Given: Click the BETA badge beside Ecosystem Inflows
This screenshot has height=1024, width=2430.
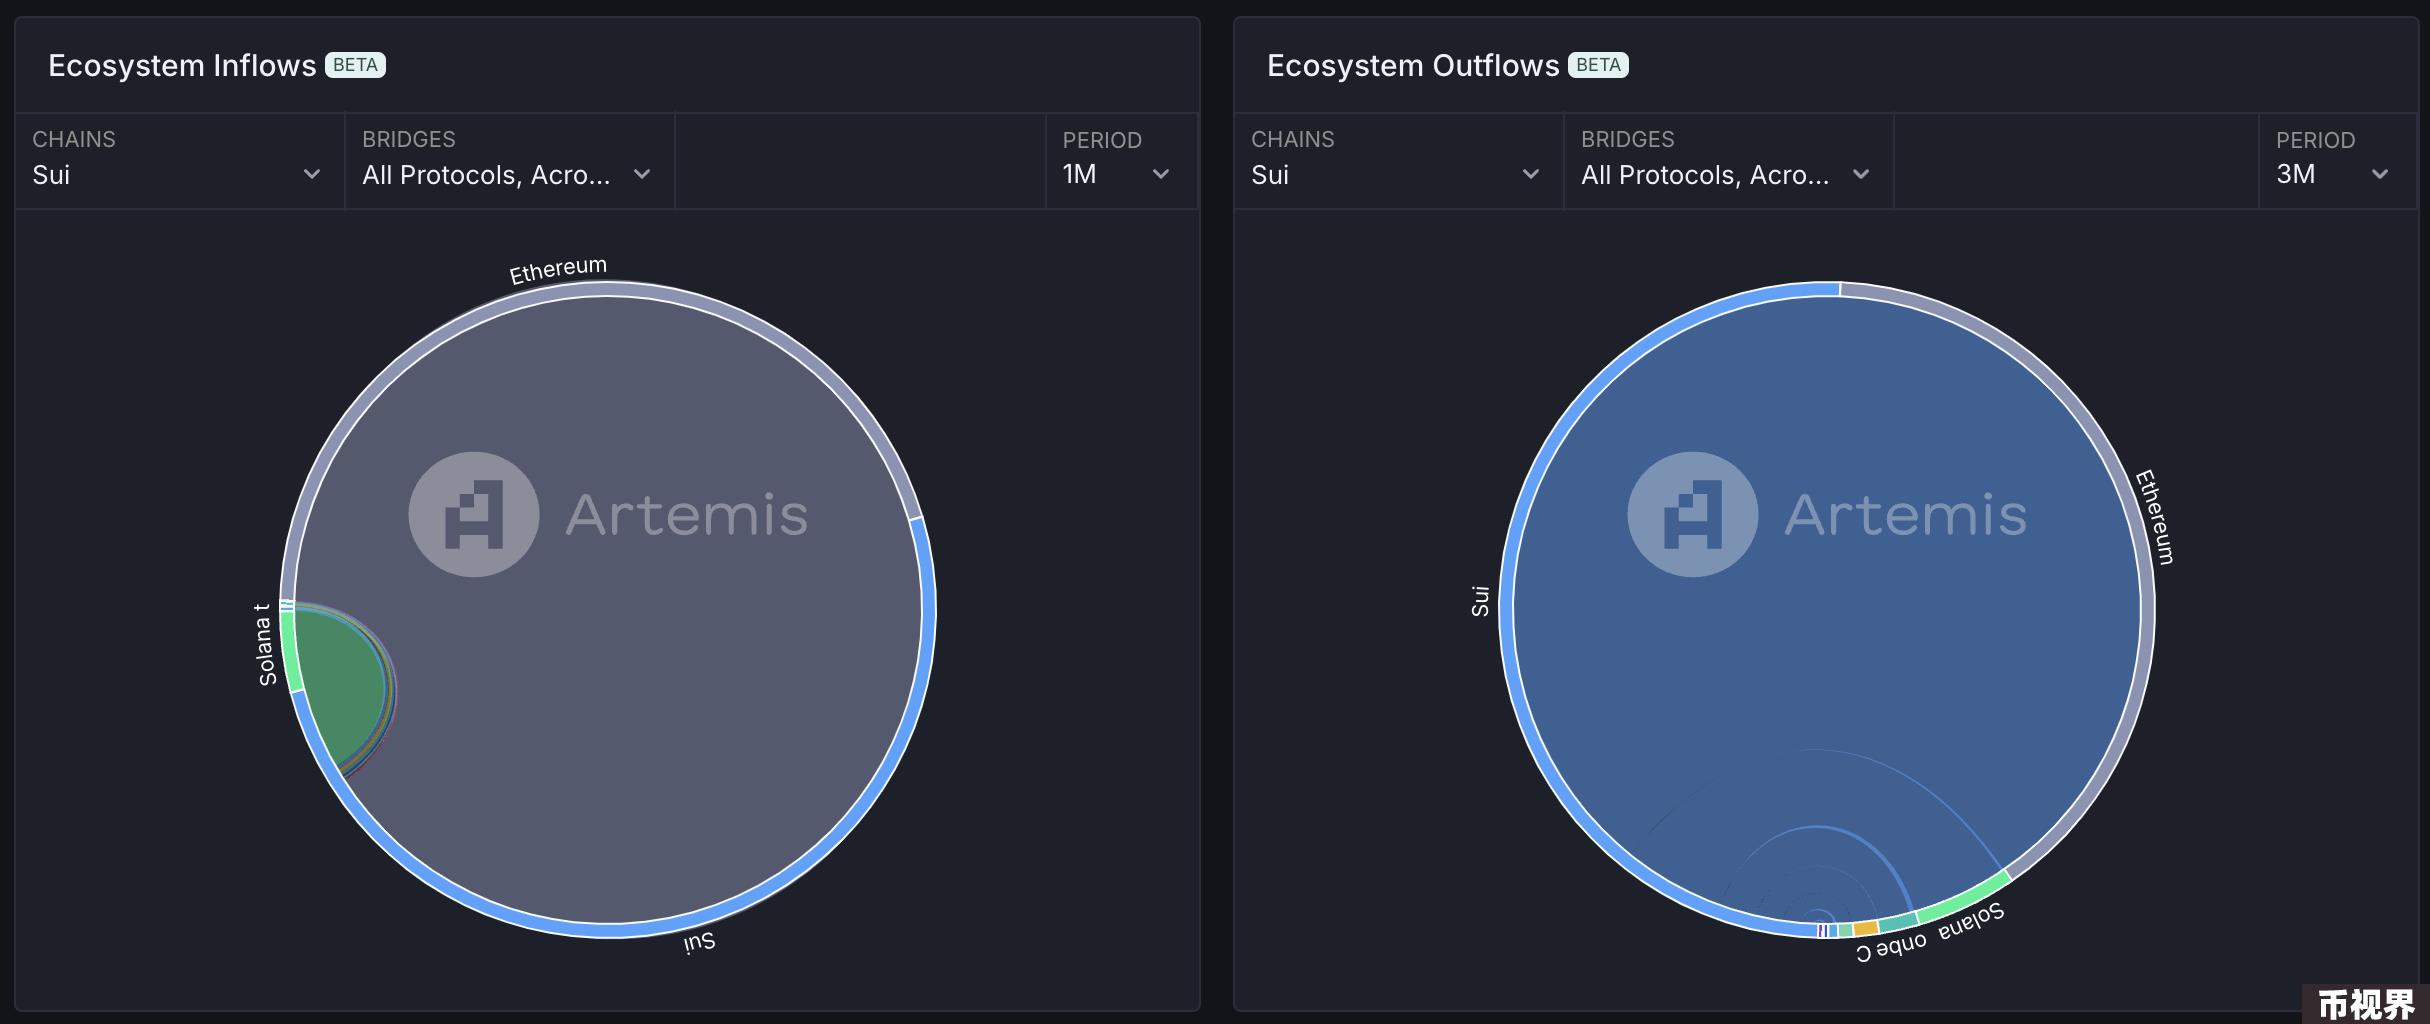Looking at the screenshot, I should [355, 65].
